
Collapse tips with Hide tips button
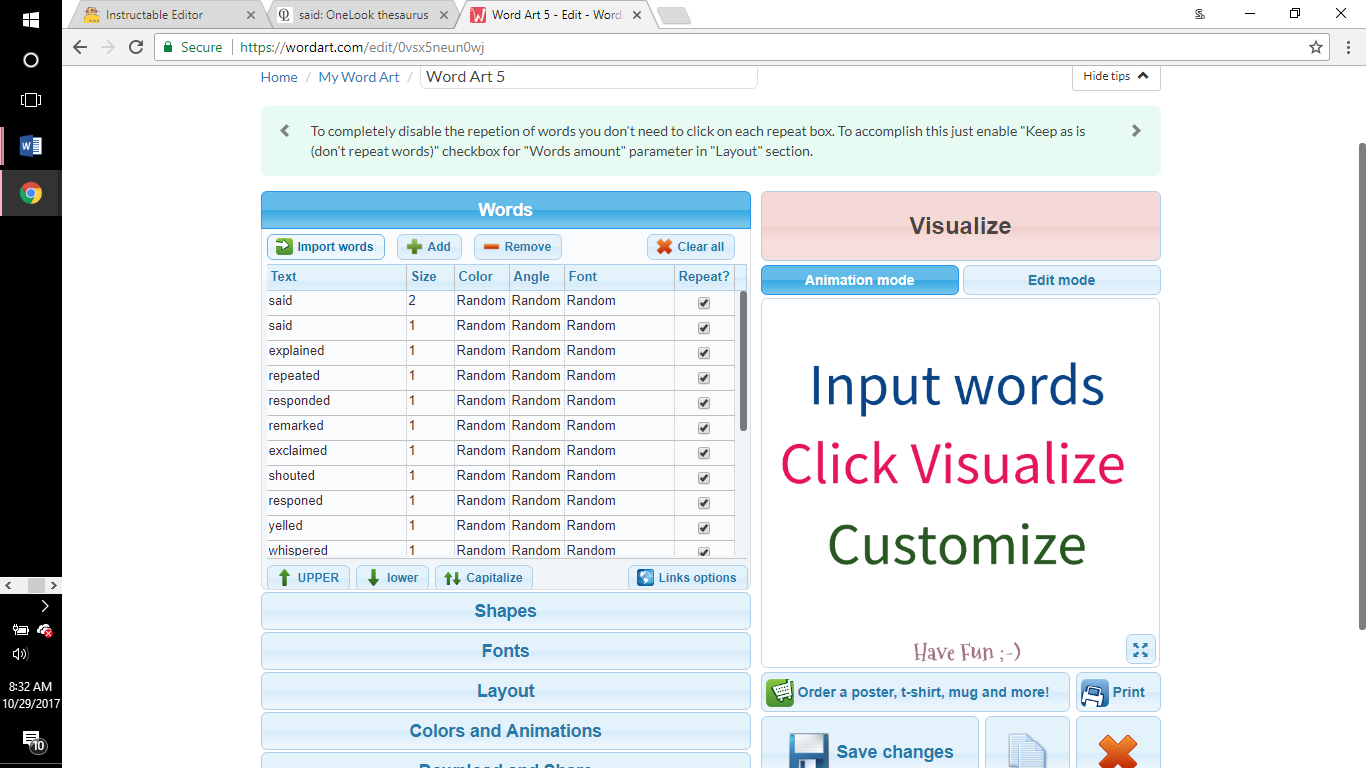[x=1116, y=76]
